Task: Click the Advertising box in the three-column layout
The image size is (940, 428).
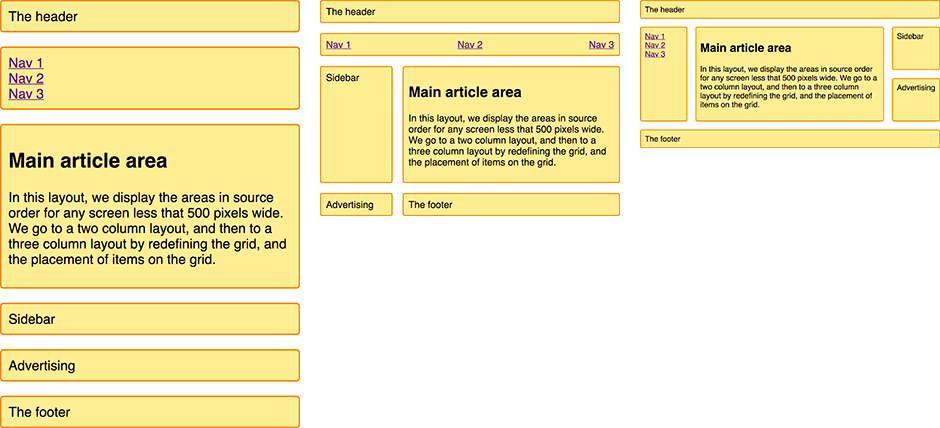Action: click(915, 99)
